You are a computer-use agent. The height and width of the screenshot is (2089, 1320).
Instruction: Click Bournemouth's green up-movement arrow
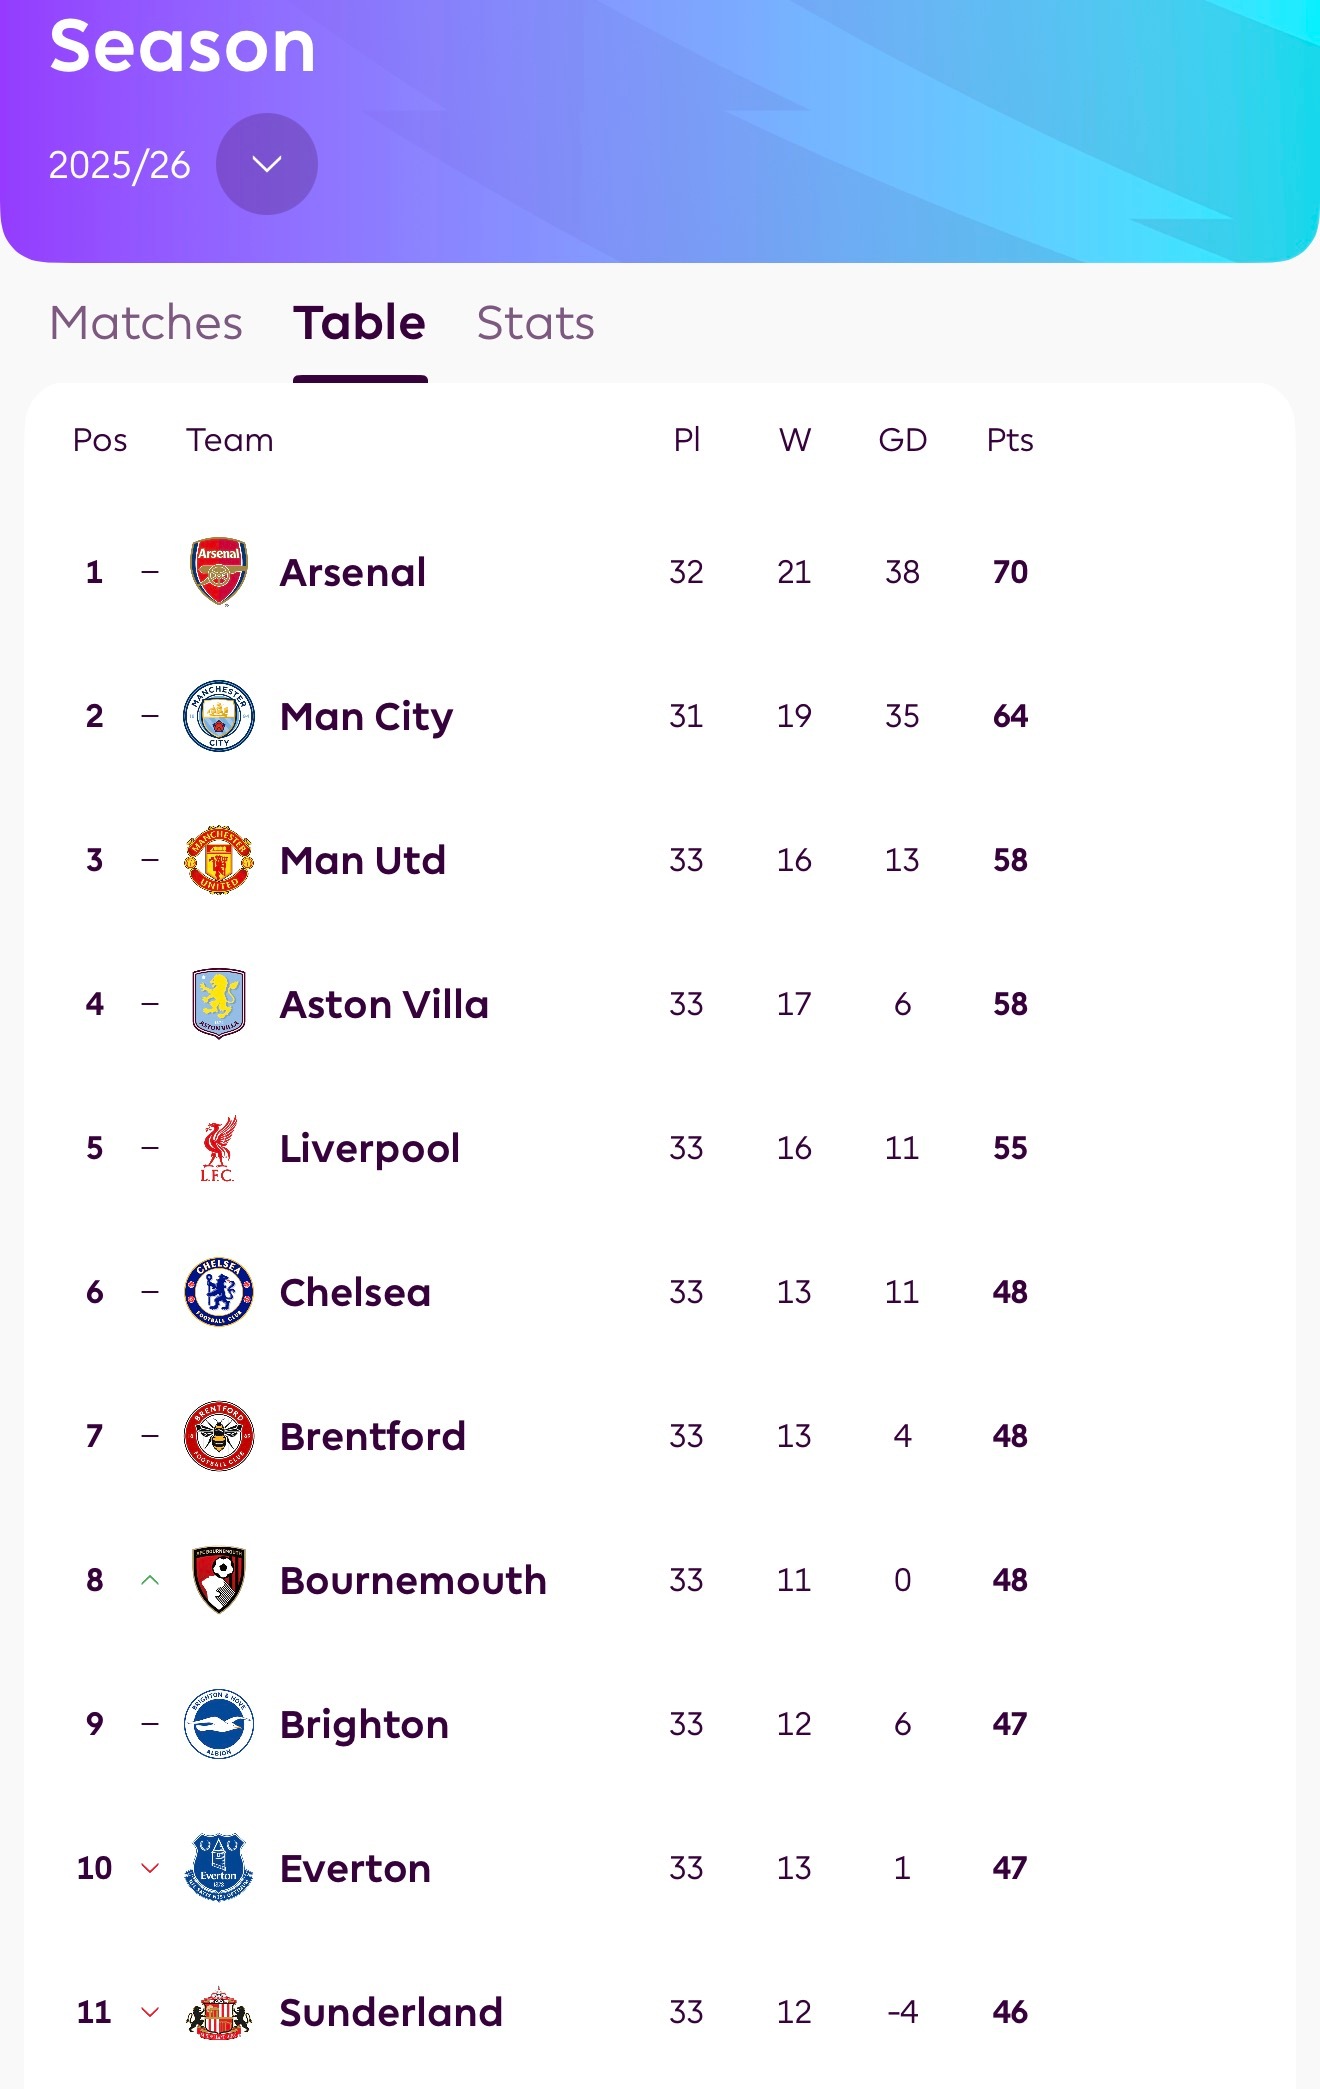tap(150, 1580)
